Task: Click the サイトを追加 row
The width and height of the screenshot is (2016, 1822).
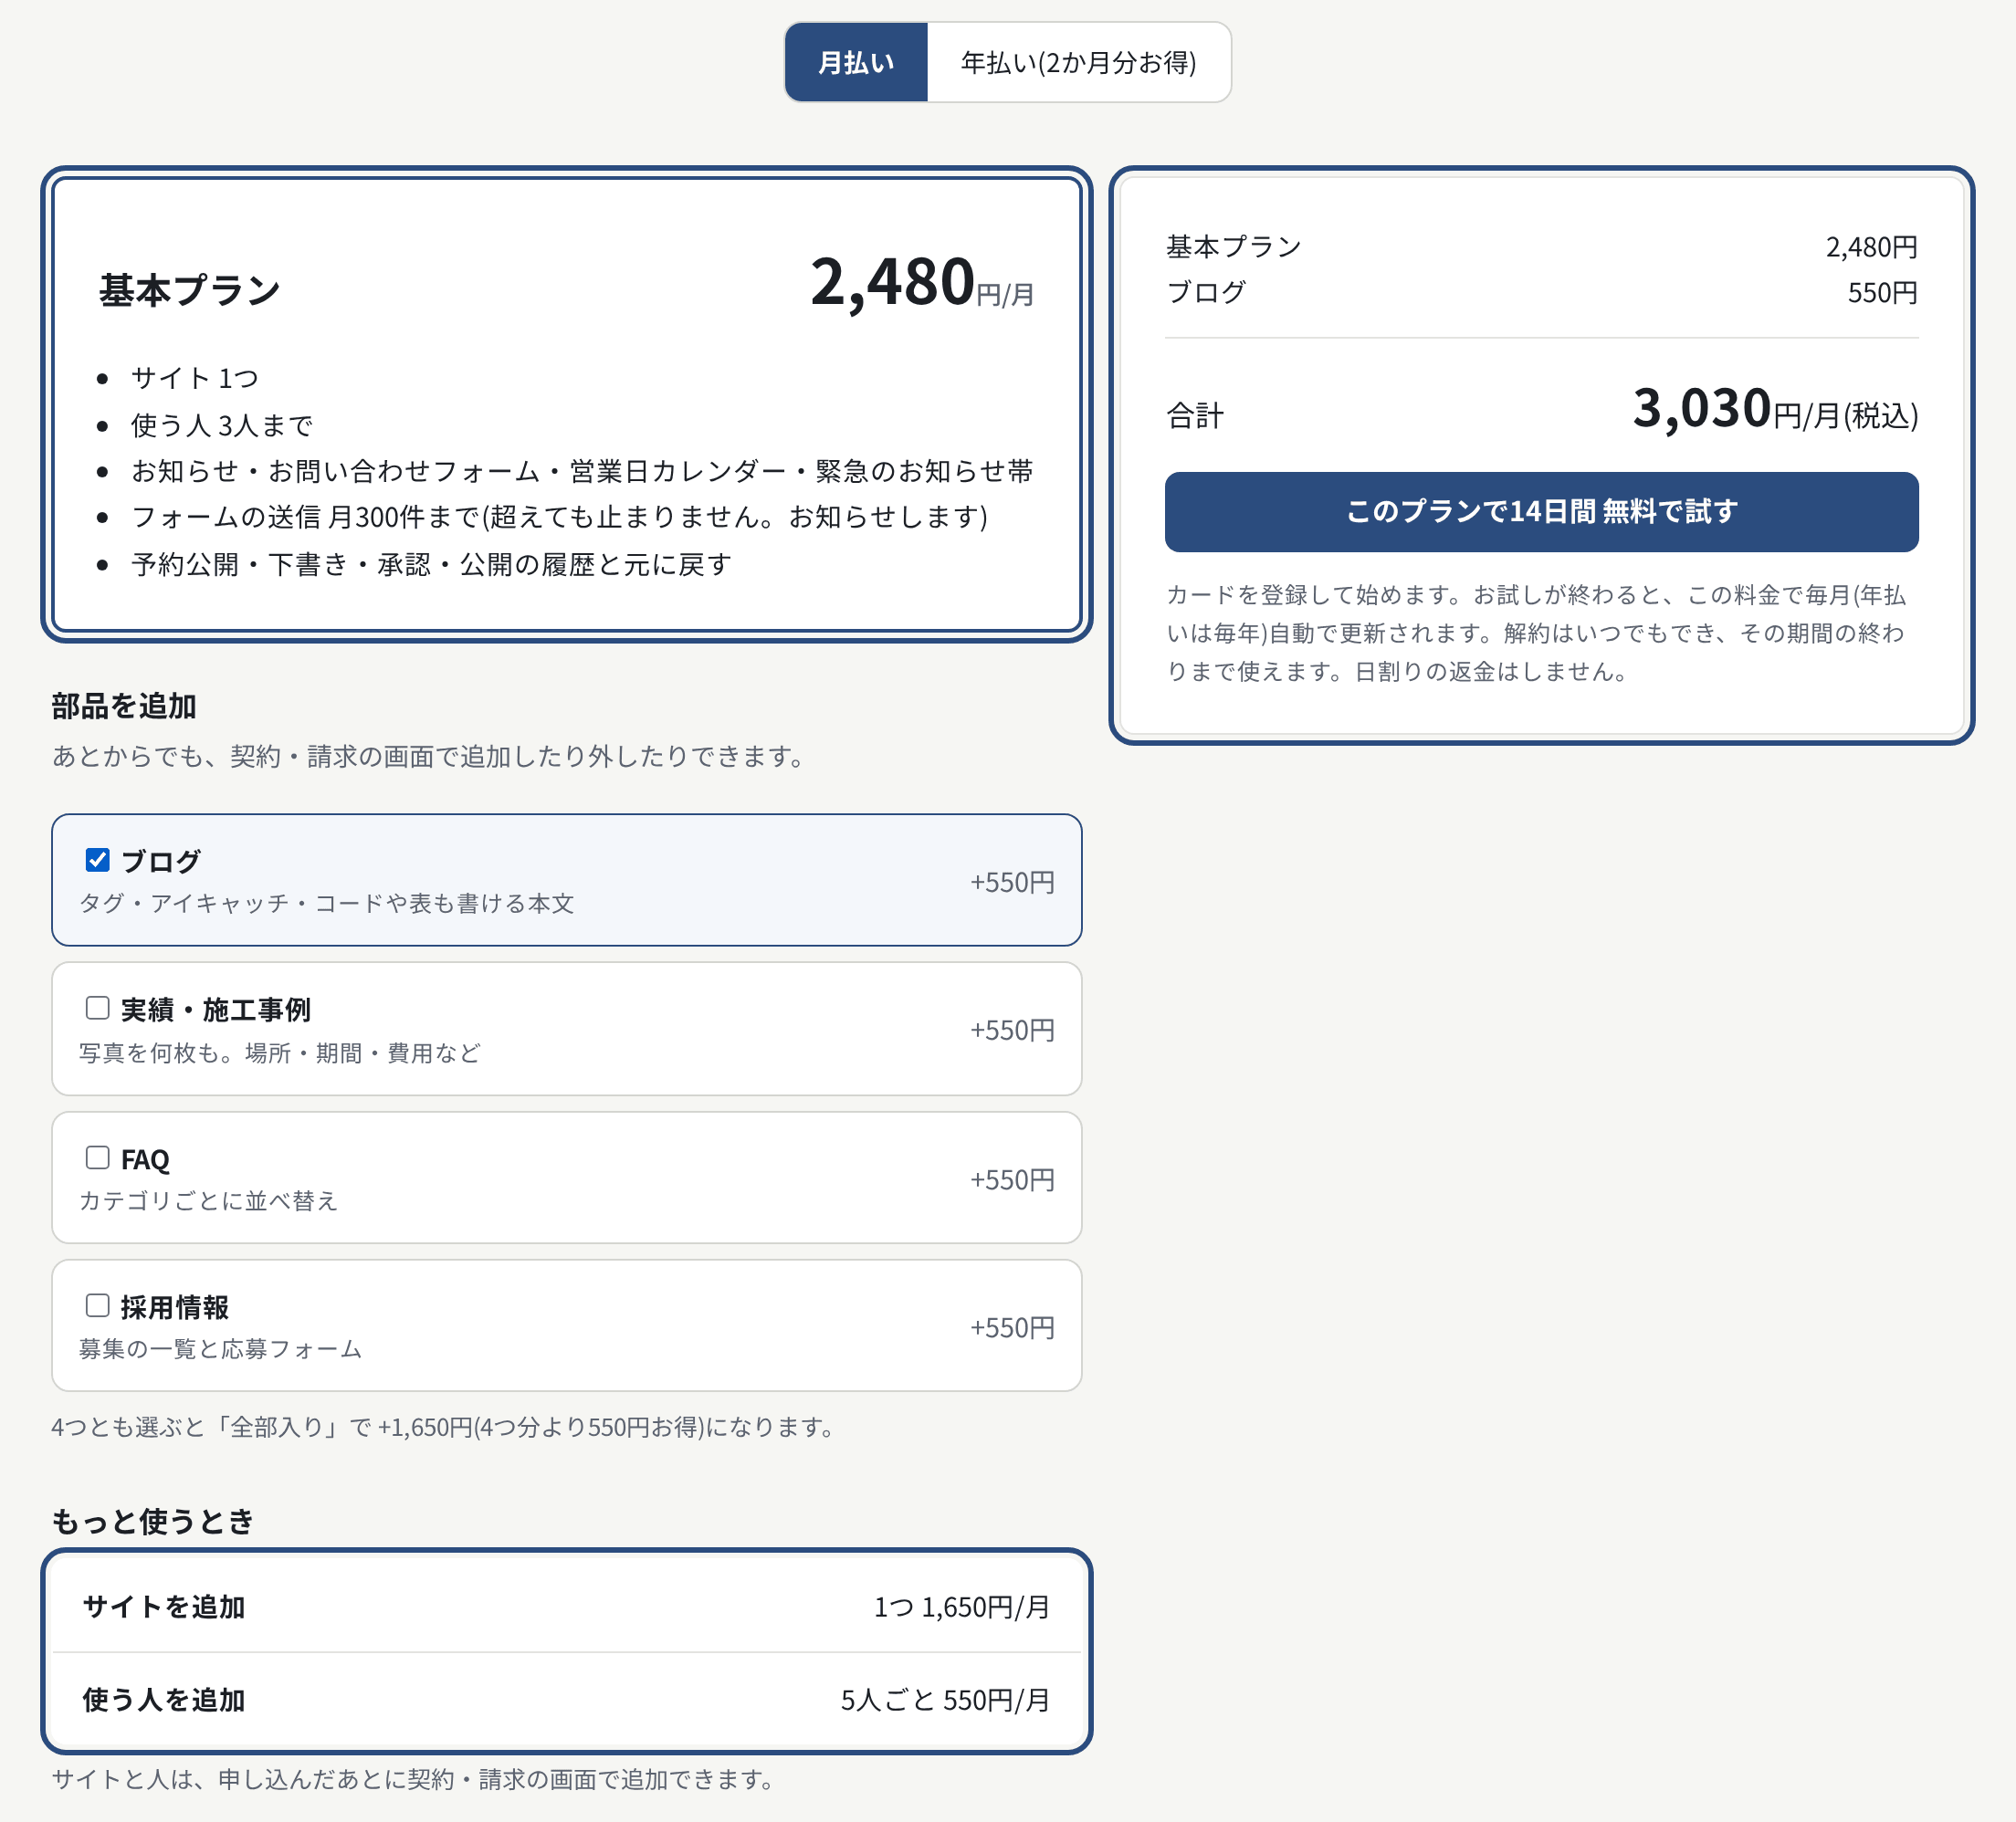Action: [x=566, y=1606]
